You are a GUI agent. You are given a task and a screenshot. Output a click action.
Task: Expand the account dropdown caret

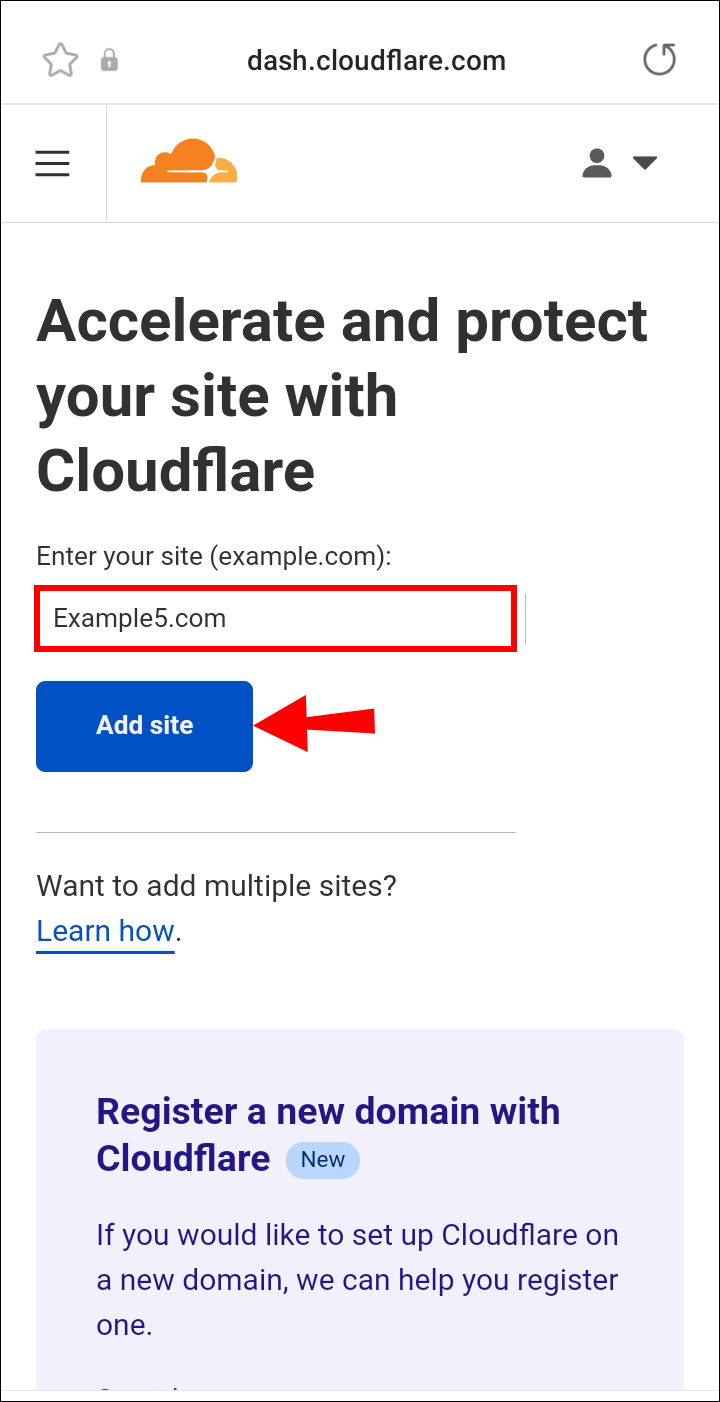645,163
